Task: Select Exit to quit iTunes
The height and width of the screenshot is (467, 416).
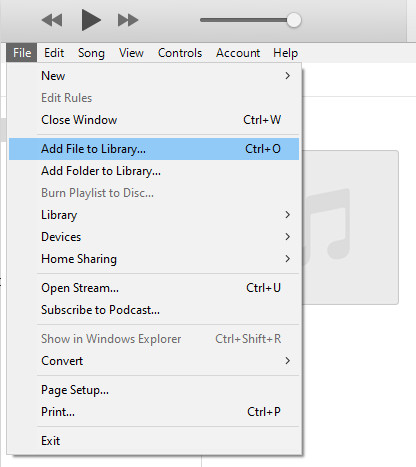Action: 154,441
